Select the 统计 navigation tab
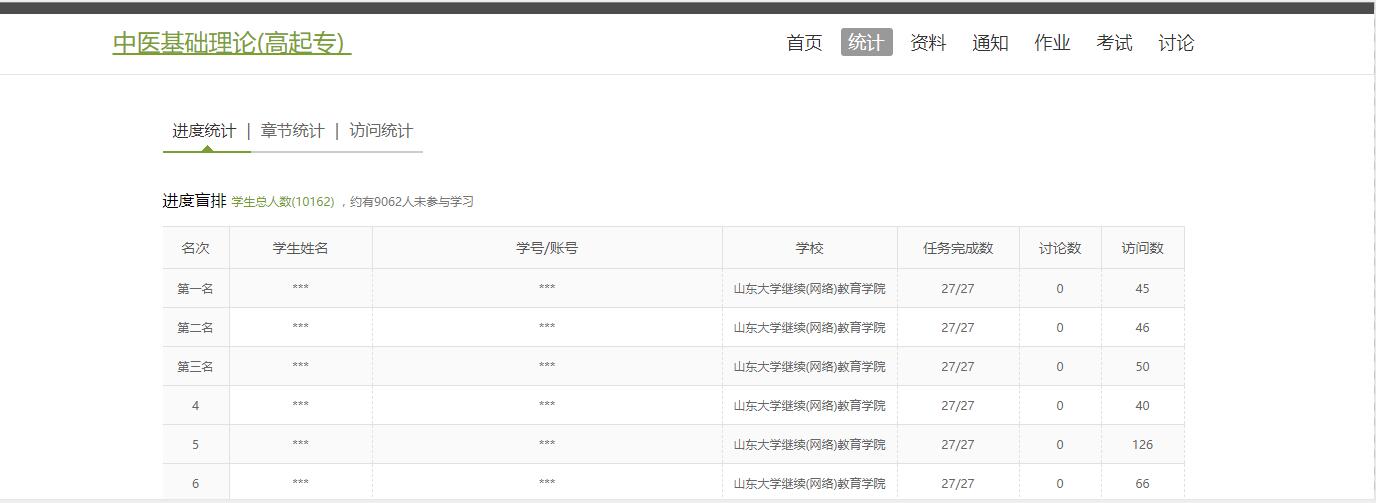This screenshot has height=503, width=1376. click(x=866, y=42)
